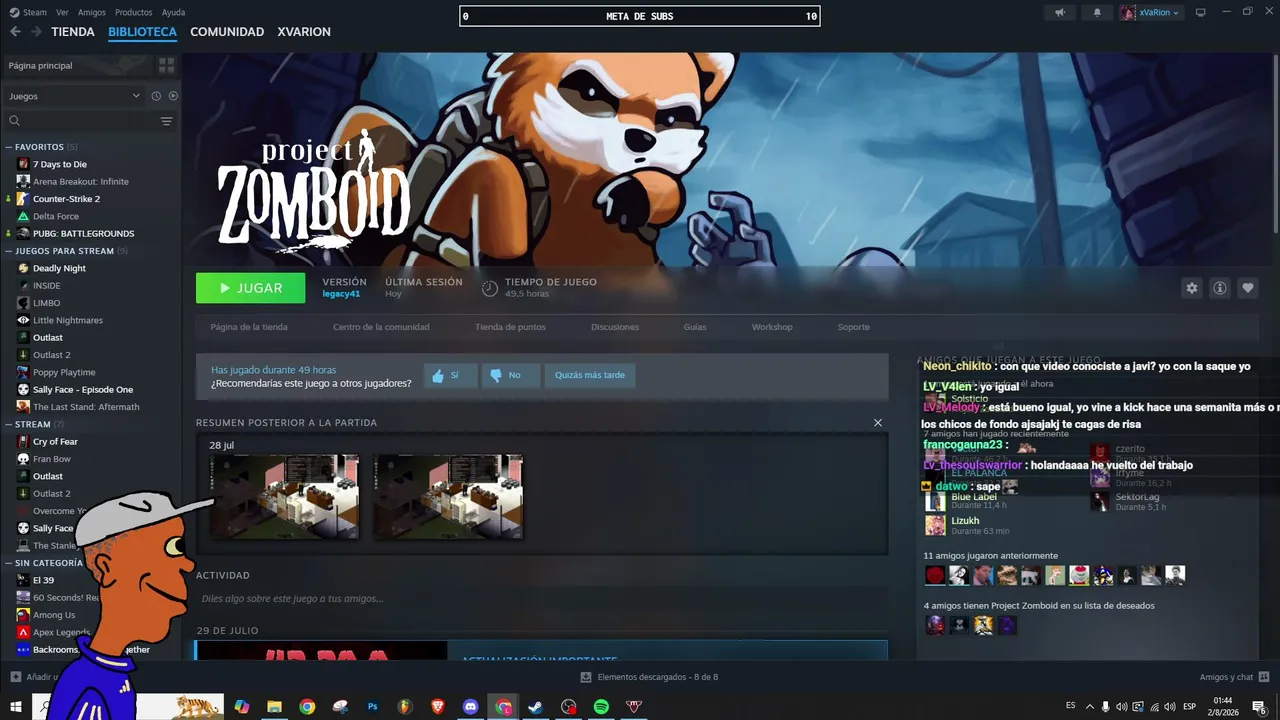
Task: Open downloads status Elementos descargados
Action: click(649, 677)
